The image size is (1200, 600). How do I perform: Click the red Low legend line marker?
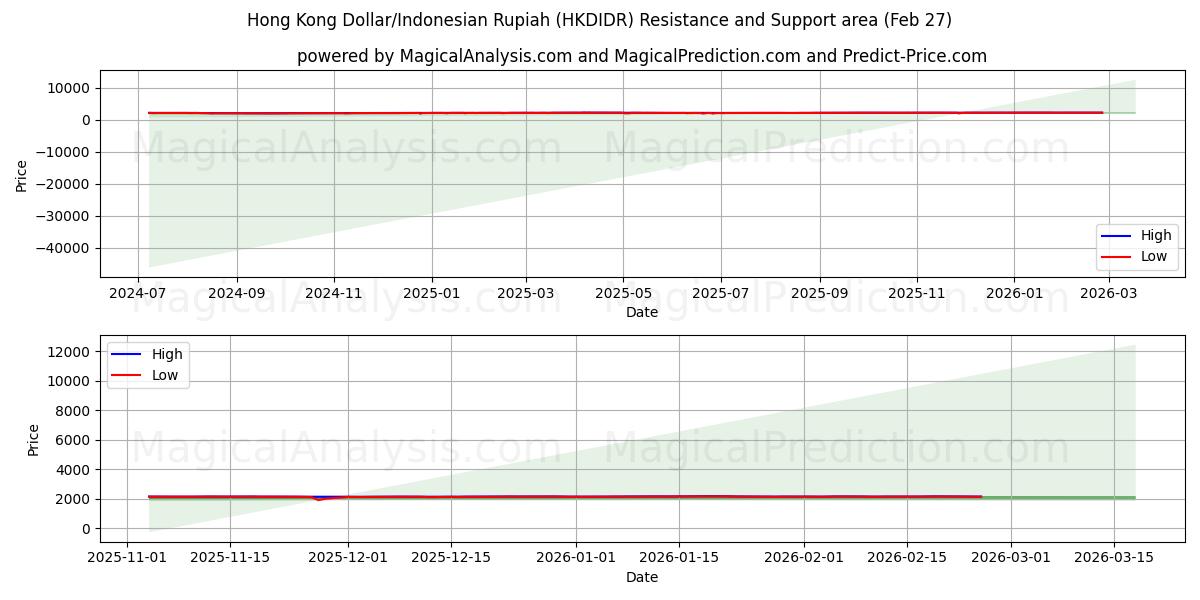[1115, 255]
